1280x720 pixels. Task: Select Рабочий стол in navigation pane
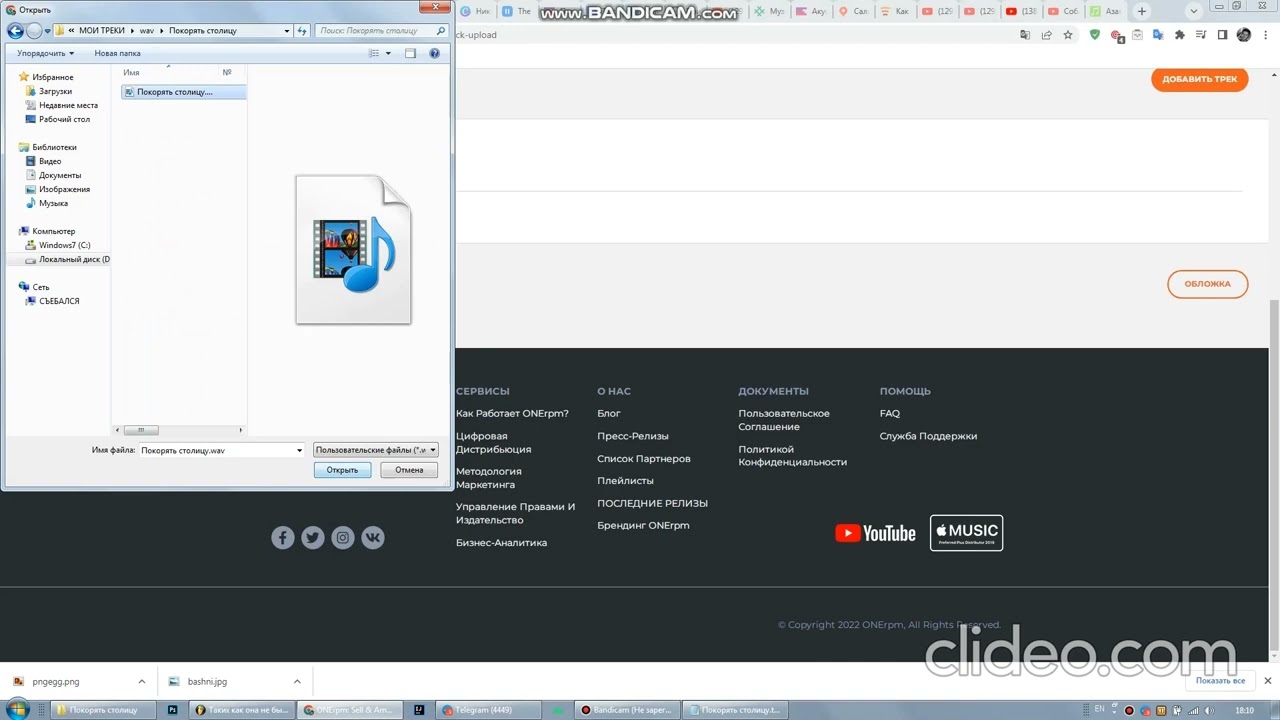coord(64,119)
